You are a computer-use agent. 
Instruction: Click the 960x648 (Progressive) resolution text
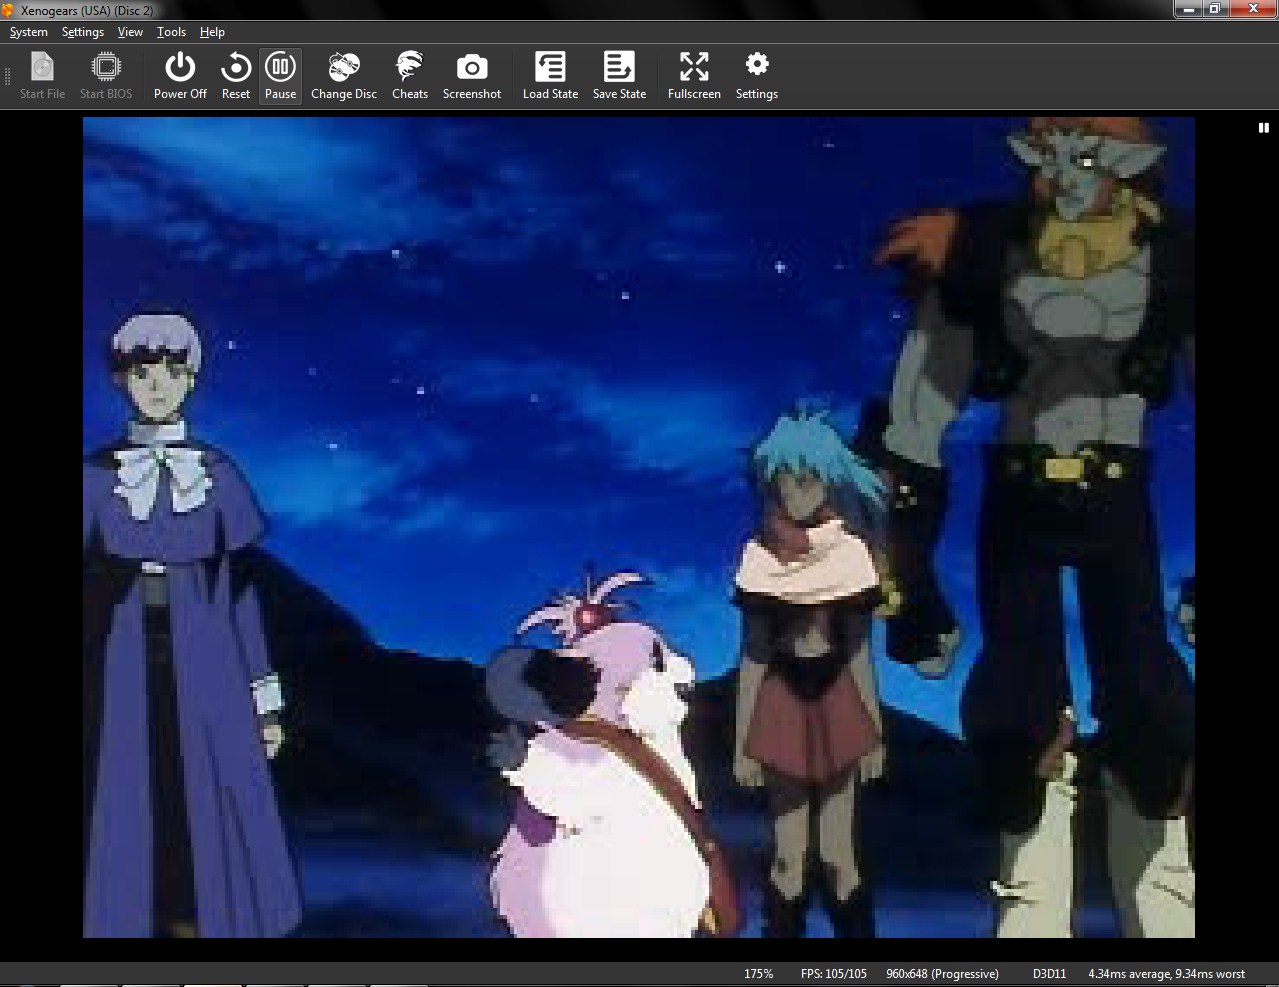point(942,974)
